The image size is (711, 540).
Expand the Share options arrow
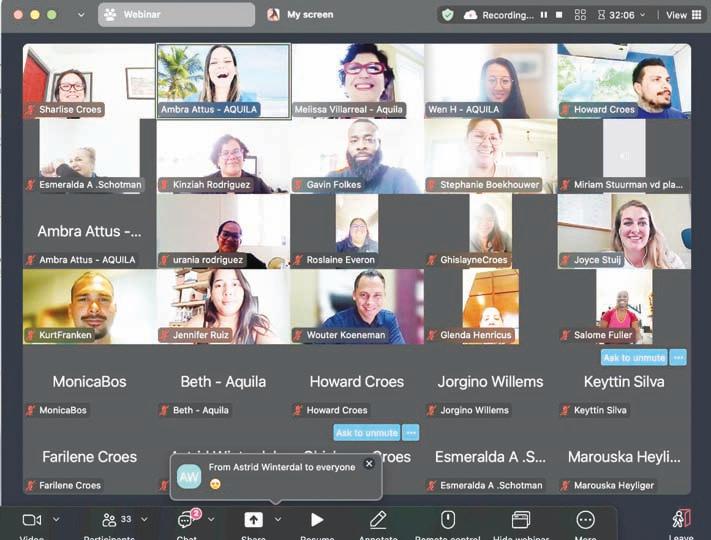click(278, 519)
